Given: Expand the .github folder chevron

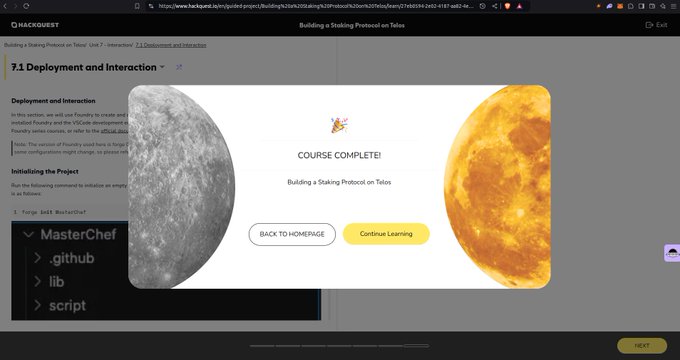Looking at the screenshot, I should 38,258.
